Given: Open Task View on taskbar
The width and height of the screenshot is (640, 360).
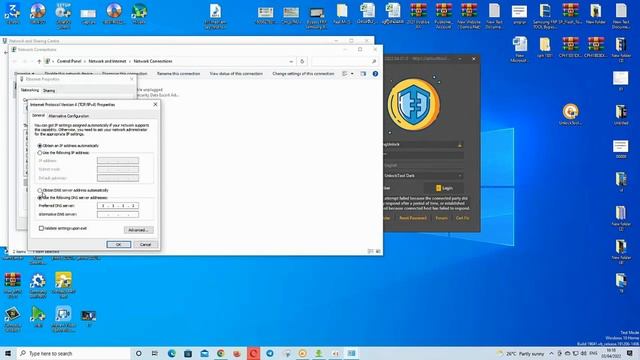Looking at the screenshot, I should 155,353.
